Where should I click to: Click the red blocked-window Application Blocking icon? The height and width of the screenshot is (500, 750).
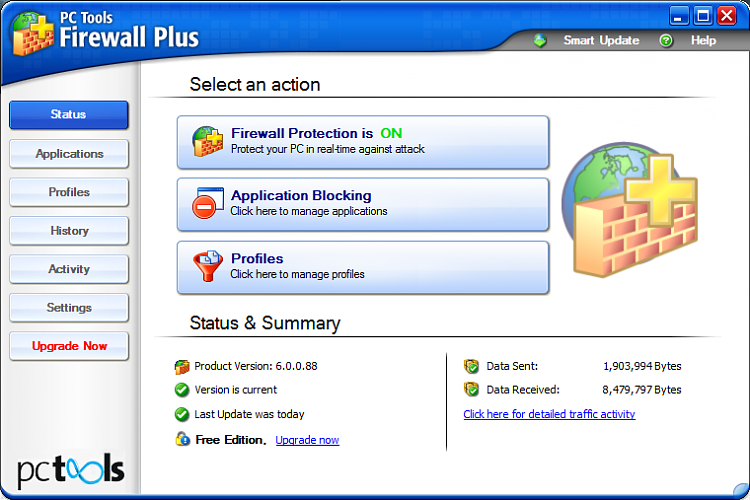(x=208, y=203)
